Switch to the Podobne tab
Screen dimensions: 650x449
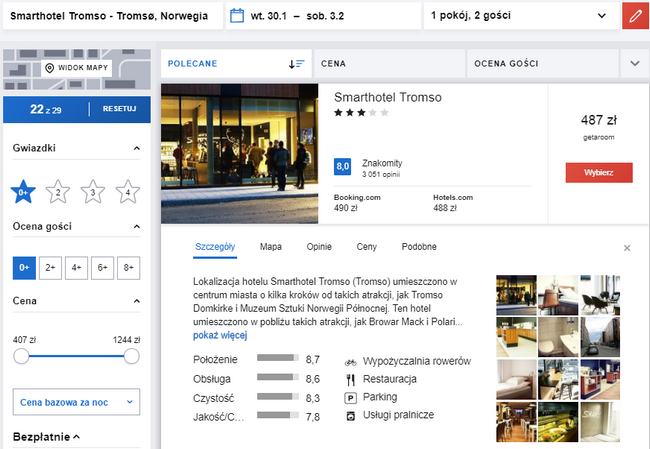point(419,247)
